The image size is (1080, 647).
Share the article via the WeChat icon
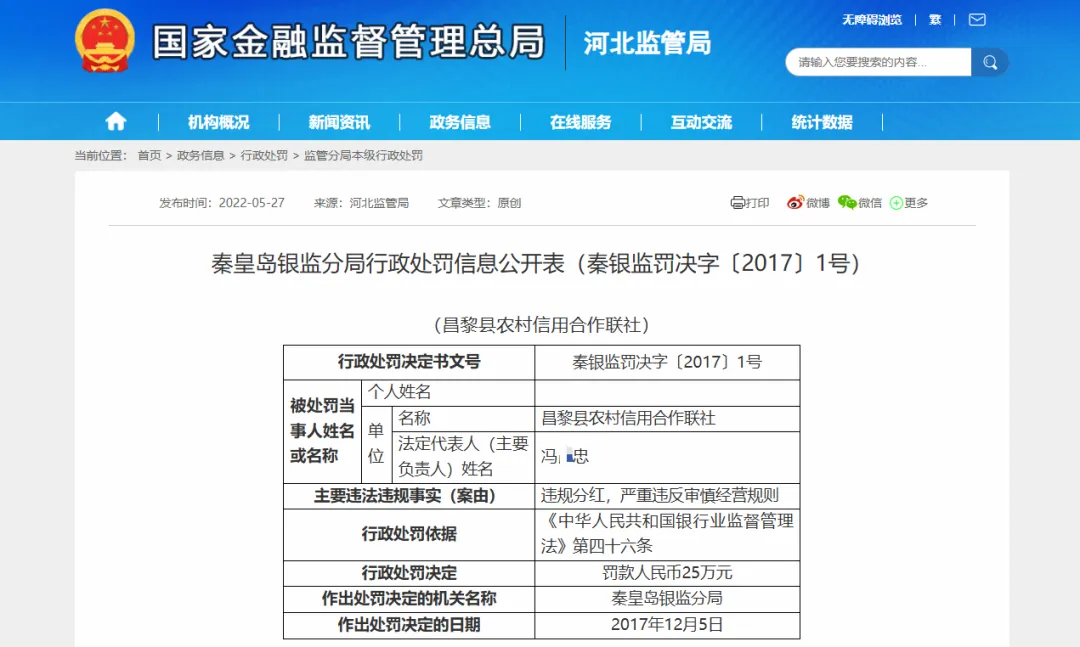click(861, 202)
